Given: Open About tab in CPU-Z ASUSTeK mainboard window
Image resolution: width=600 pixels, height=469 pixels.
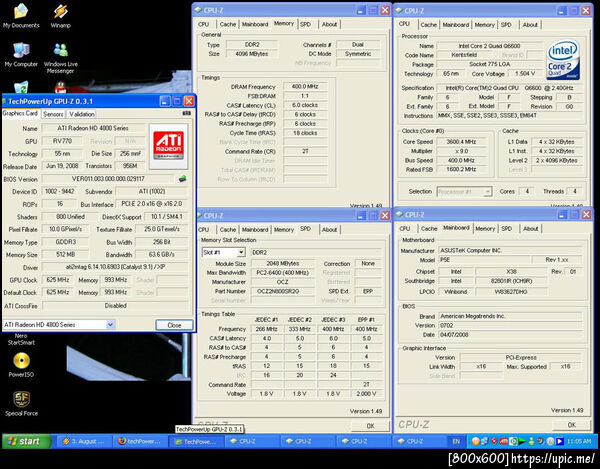Looking at the screenshot, I should click(530, 228).
